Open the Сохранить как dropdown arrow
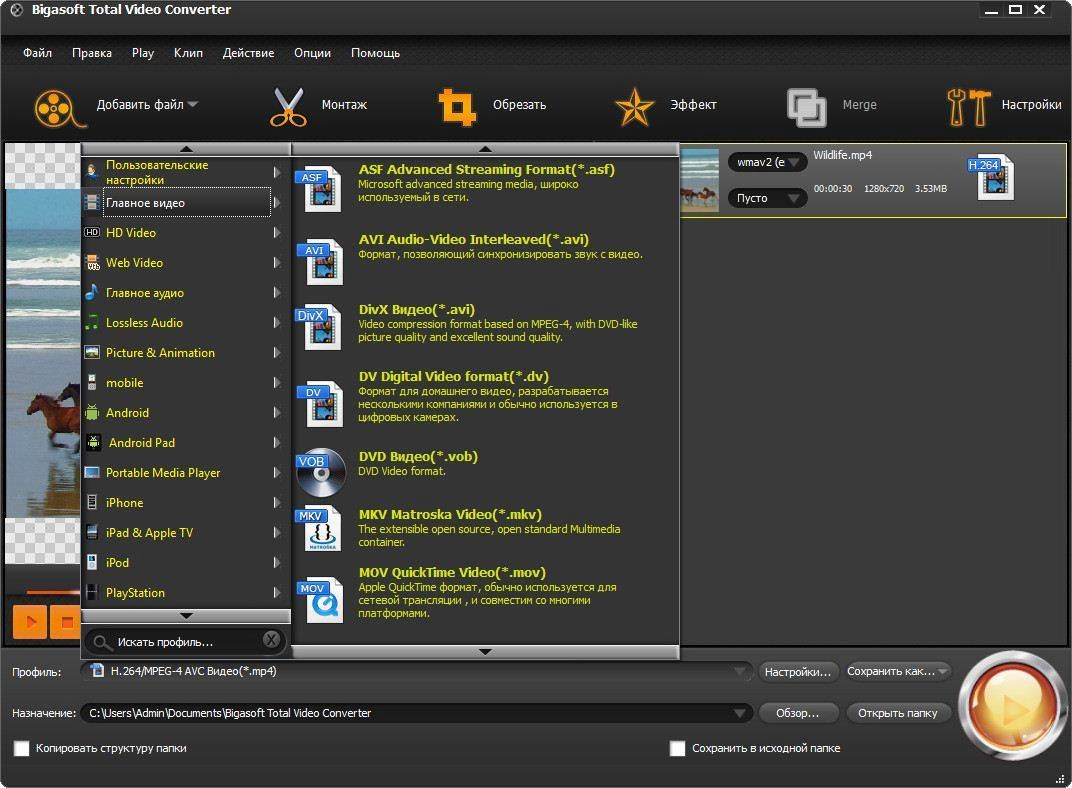 pyautogui.click(x=943, y=672)
